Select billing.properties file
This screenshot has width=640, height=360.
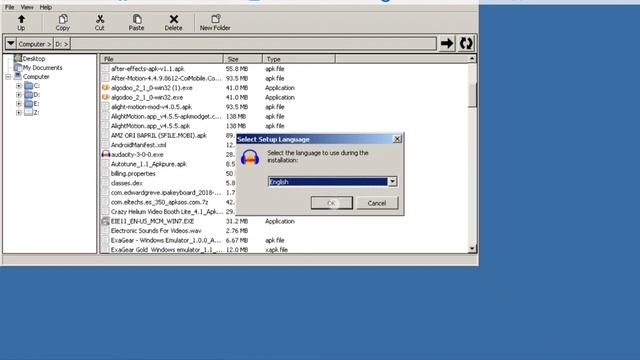(133, 173)
